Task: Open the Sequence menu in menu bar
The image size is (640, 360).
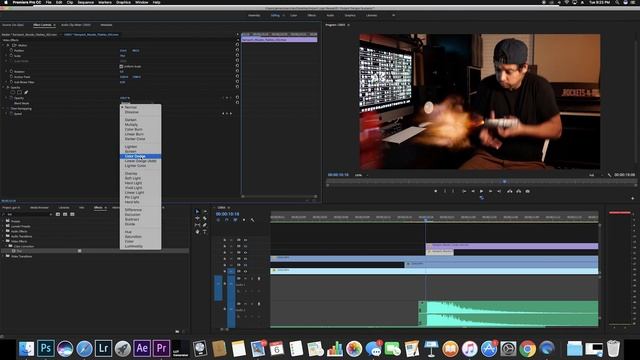Action: 86,2
